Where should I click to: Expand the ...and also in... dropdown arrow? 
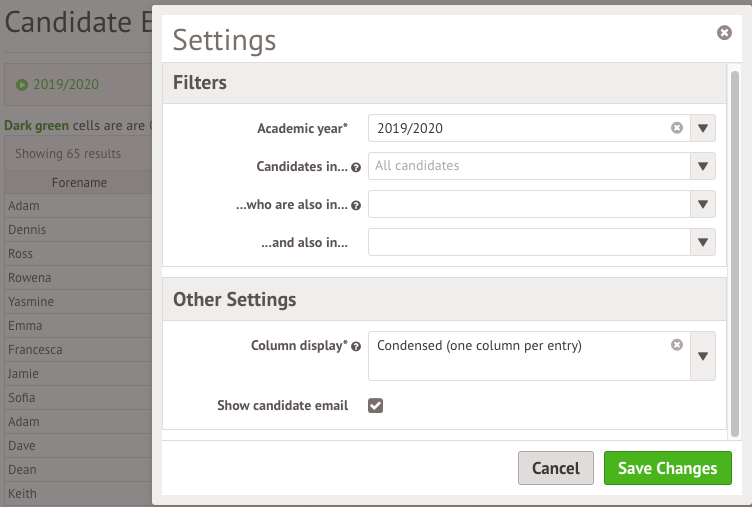[x=703, y=242]
